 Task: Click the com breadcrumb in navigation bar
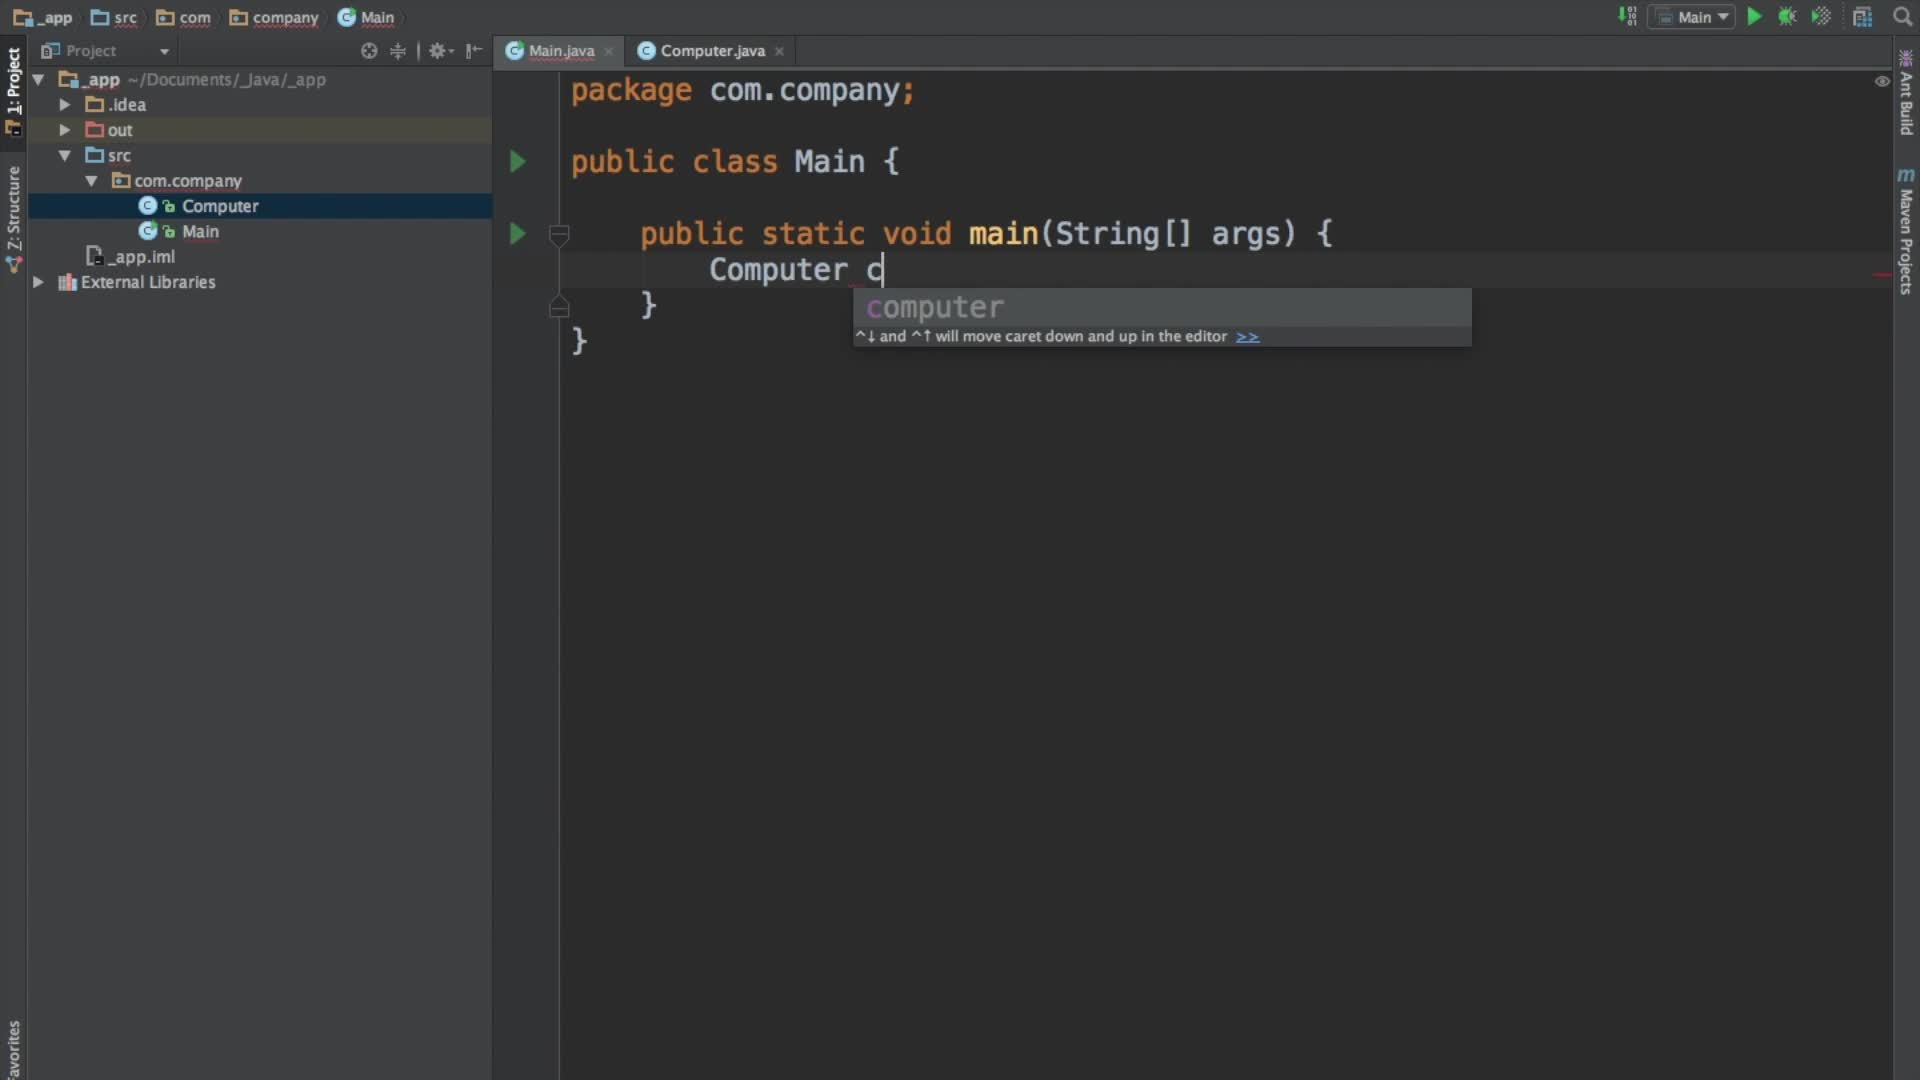click(184, 17)
